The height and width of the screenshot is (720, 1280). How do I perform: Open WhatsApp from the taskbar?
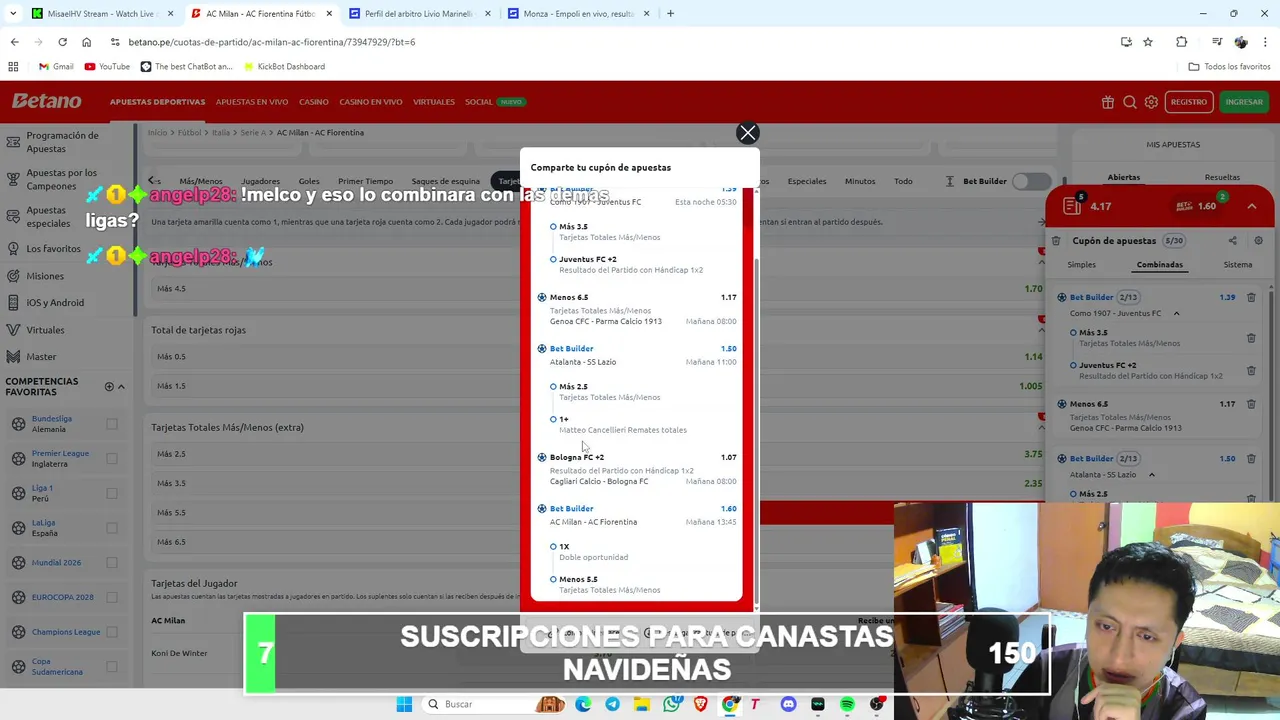(x=671, y=704)
